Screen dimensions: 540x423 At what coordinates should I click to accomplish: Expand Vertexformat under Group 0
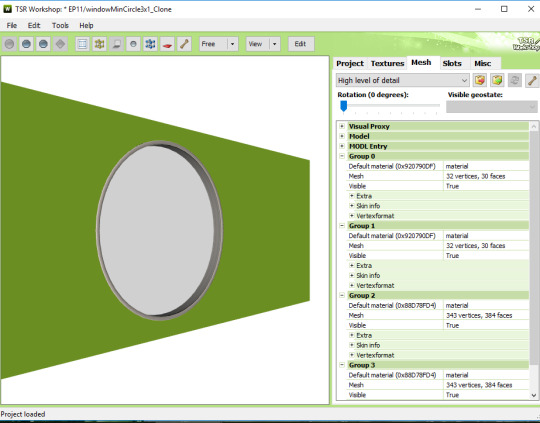(x=352, y=216)
